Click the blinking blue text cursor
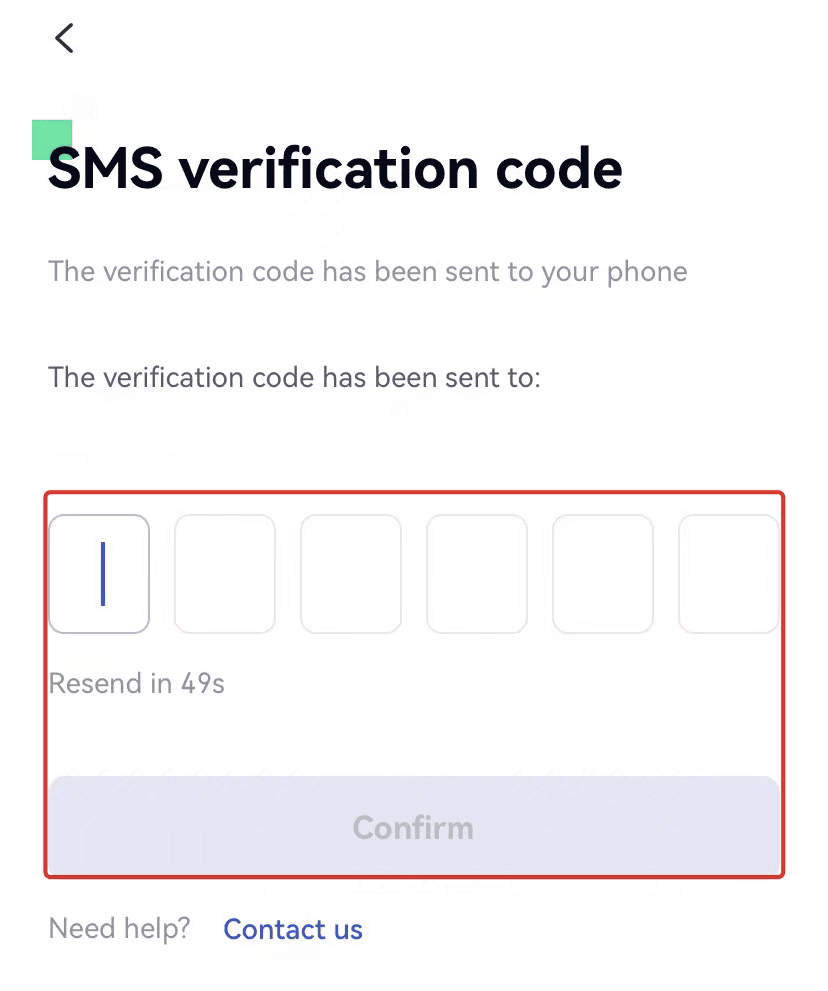828x991 pixels. coord(103,574)
